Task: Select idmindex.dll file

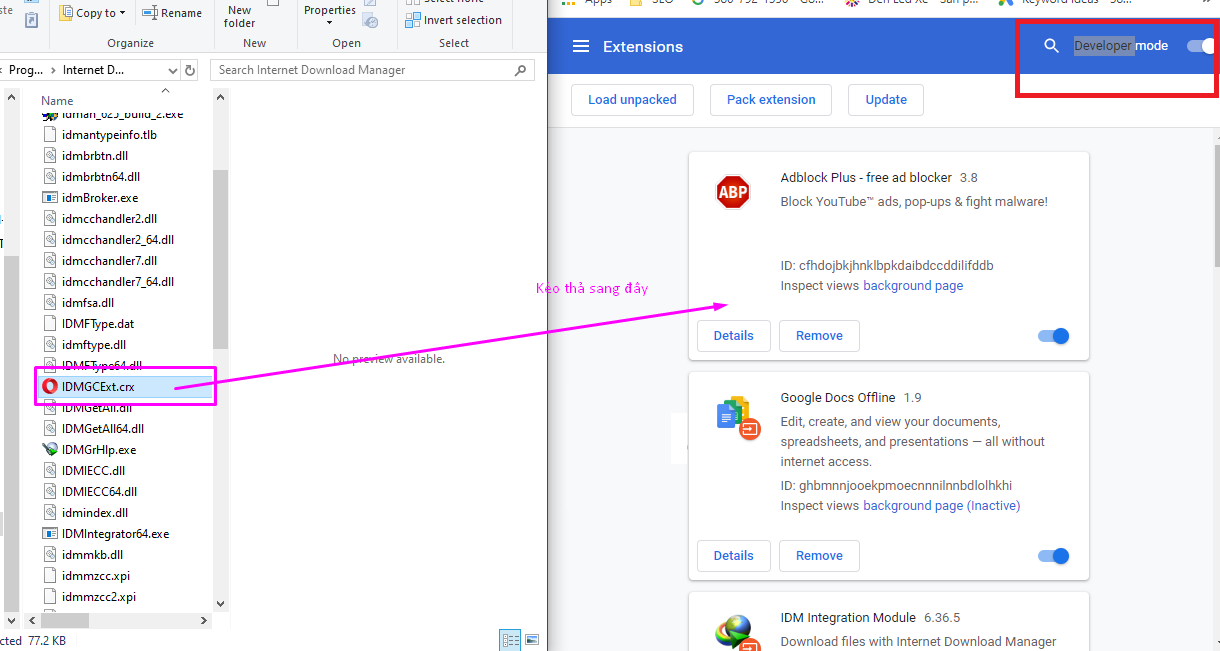Action: tap(95, 513)
